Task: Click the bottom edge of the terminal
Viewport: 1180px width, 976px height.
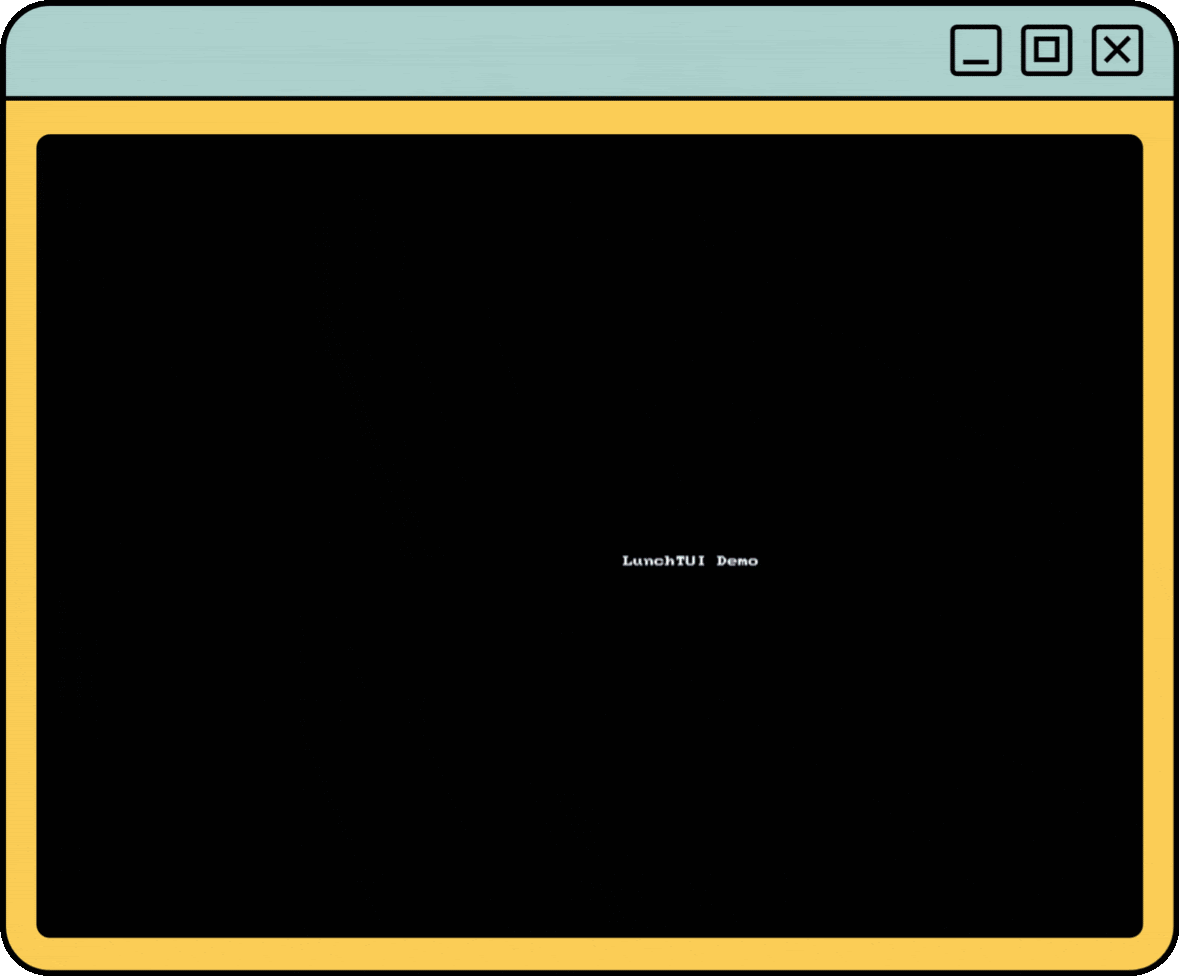Action: point(590,915)
